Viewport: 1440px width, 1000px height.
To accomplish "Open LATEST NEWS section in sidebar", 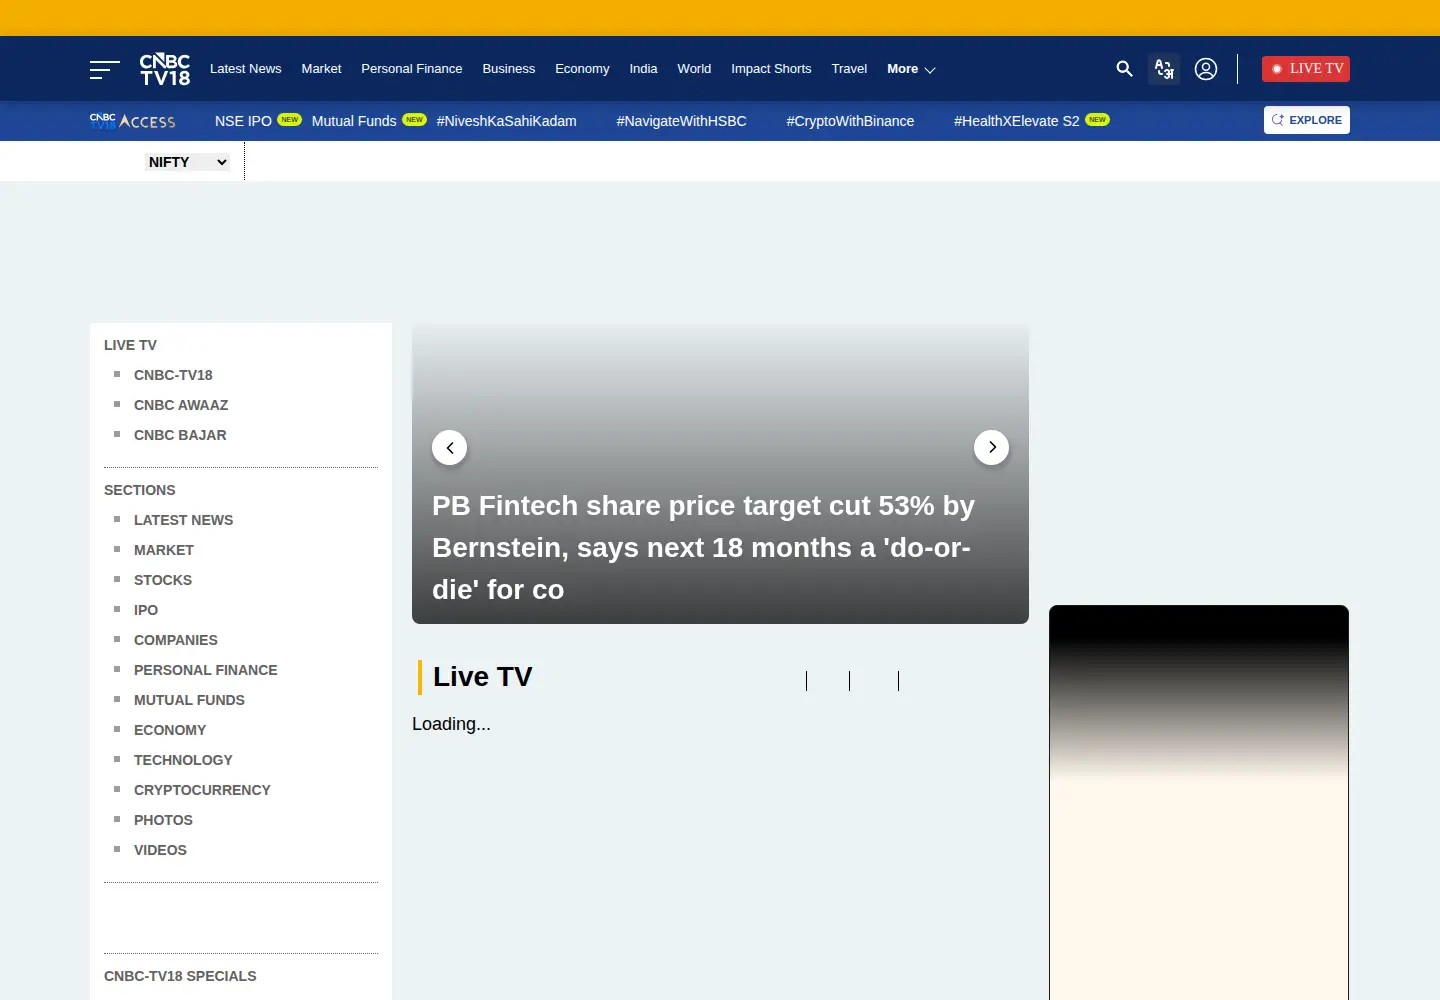I will [183, 520].
